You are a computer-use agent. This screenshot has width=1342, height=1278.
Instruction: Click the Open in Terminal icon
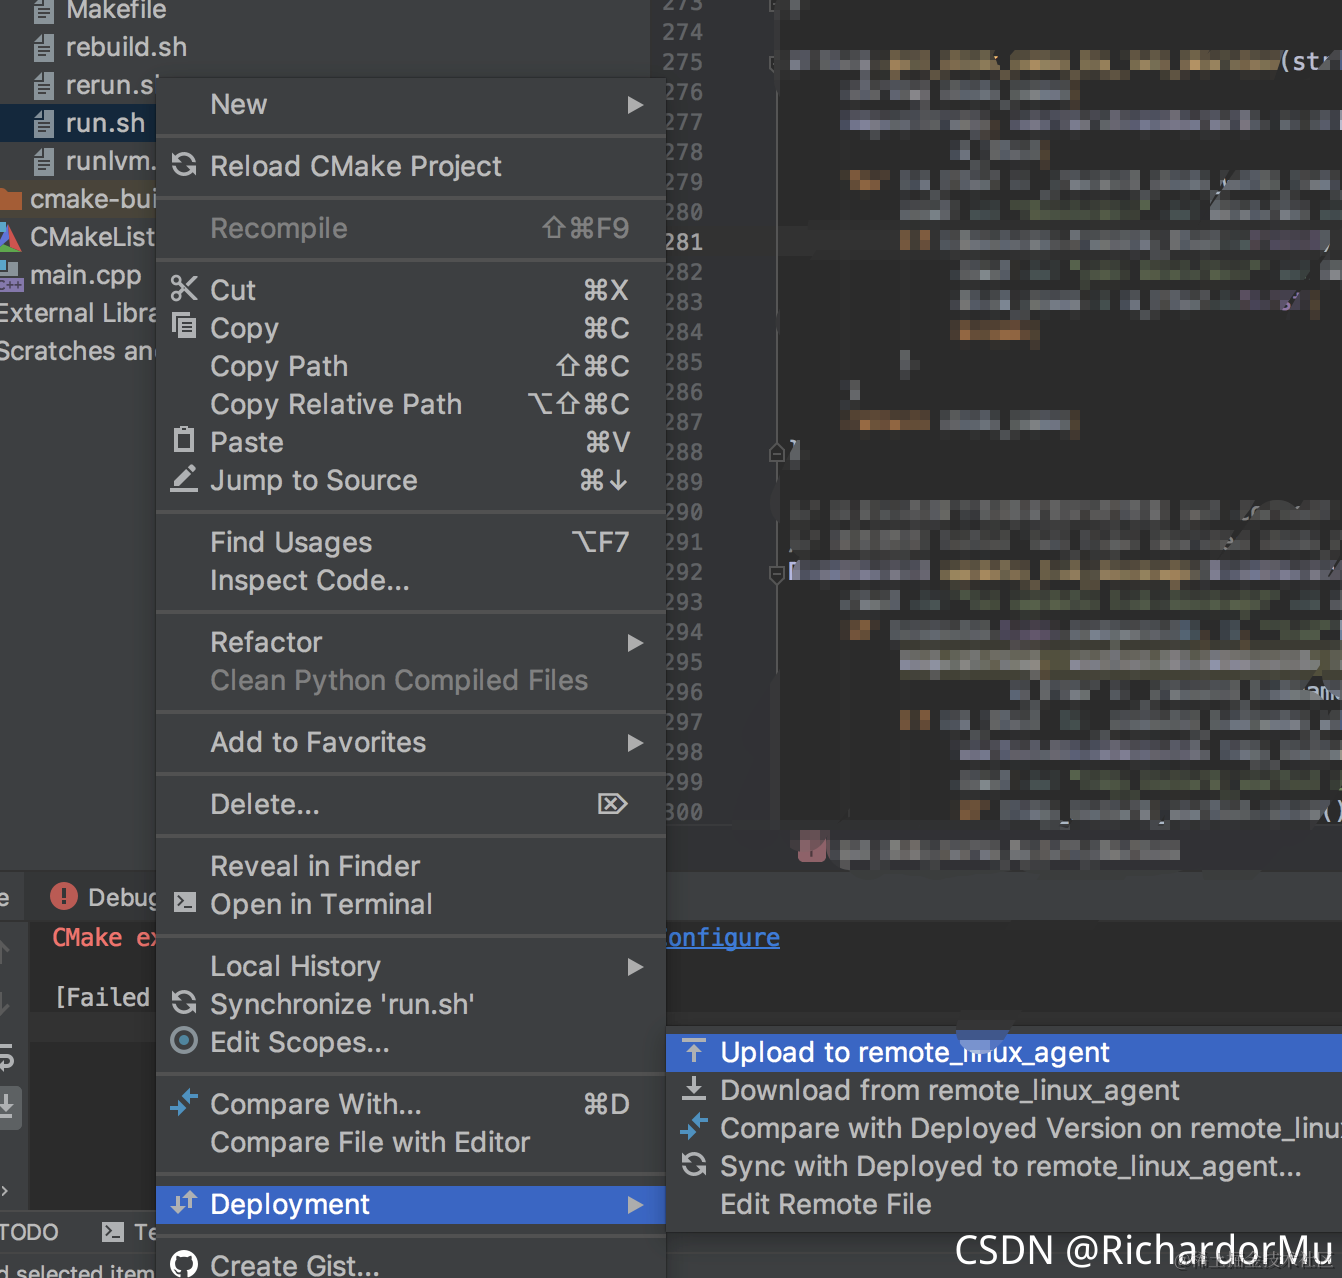184,903
